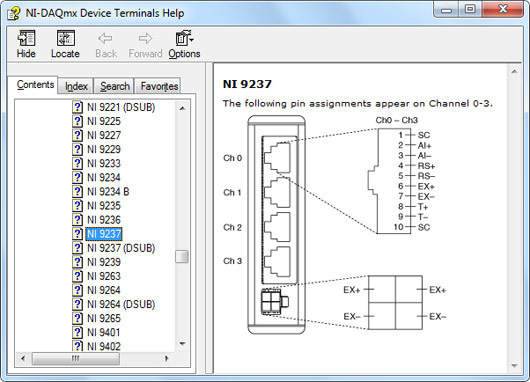
Task: Click topic pane scroll down arrow
Action: click(x=514, y=366)
